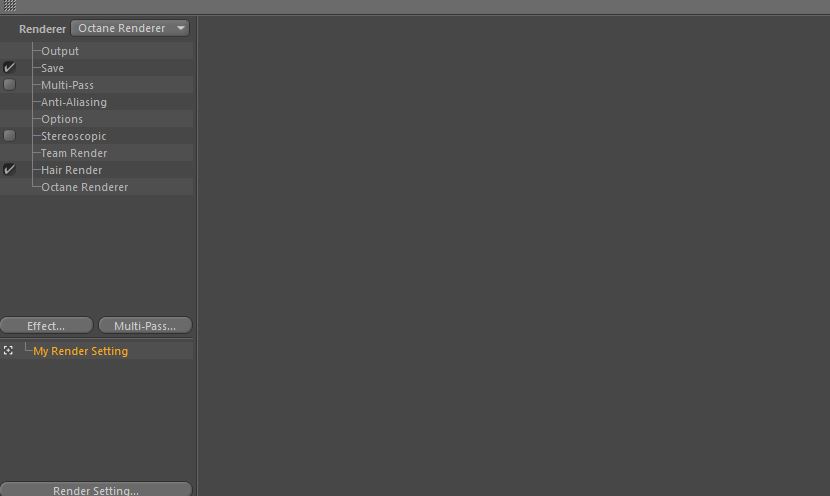Click the dotted panel grip icon
Image resolution: width=830 pixels, height=496 pixels.
tap(10, 6)
